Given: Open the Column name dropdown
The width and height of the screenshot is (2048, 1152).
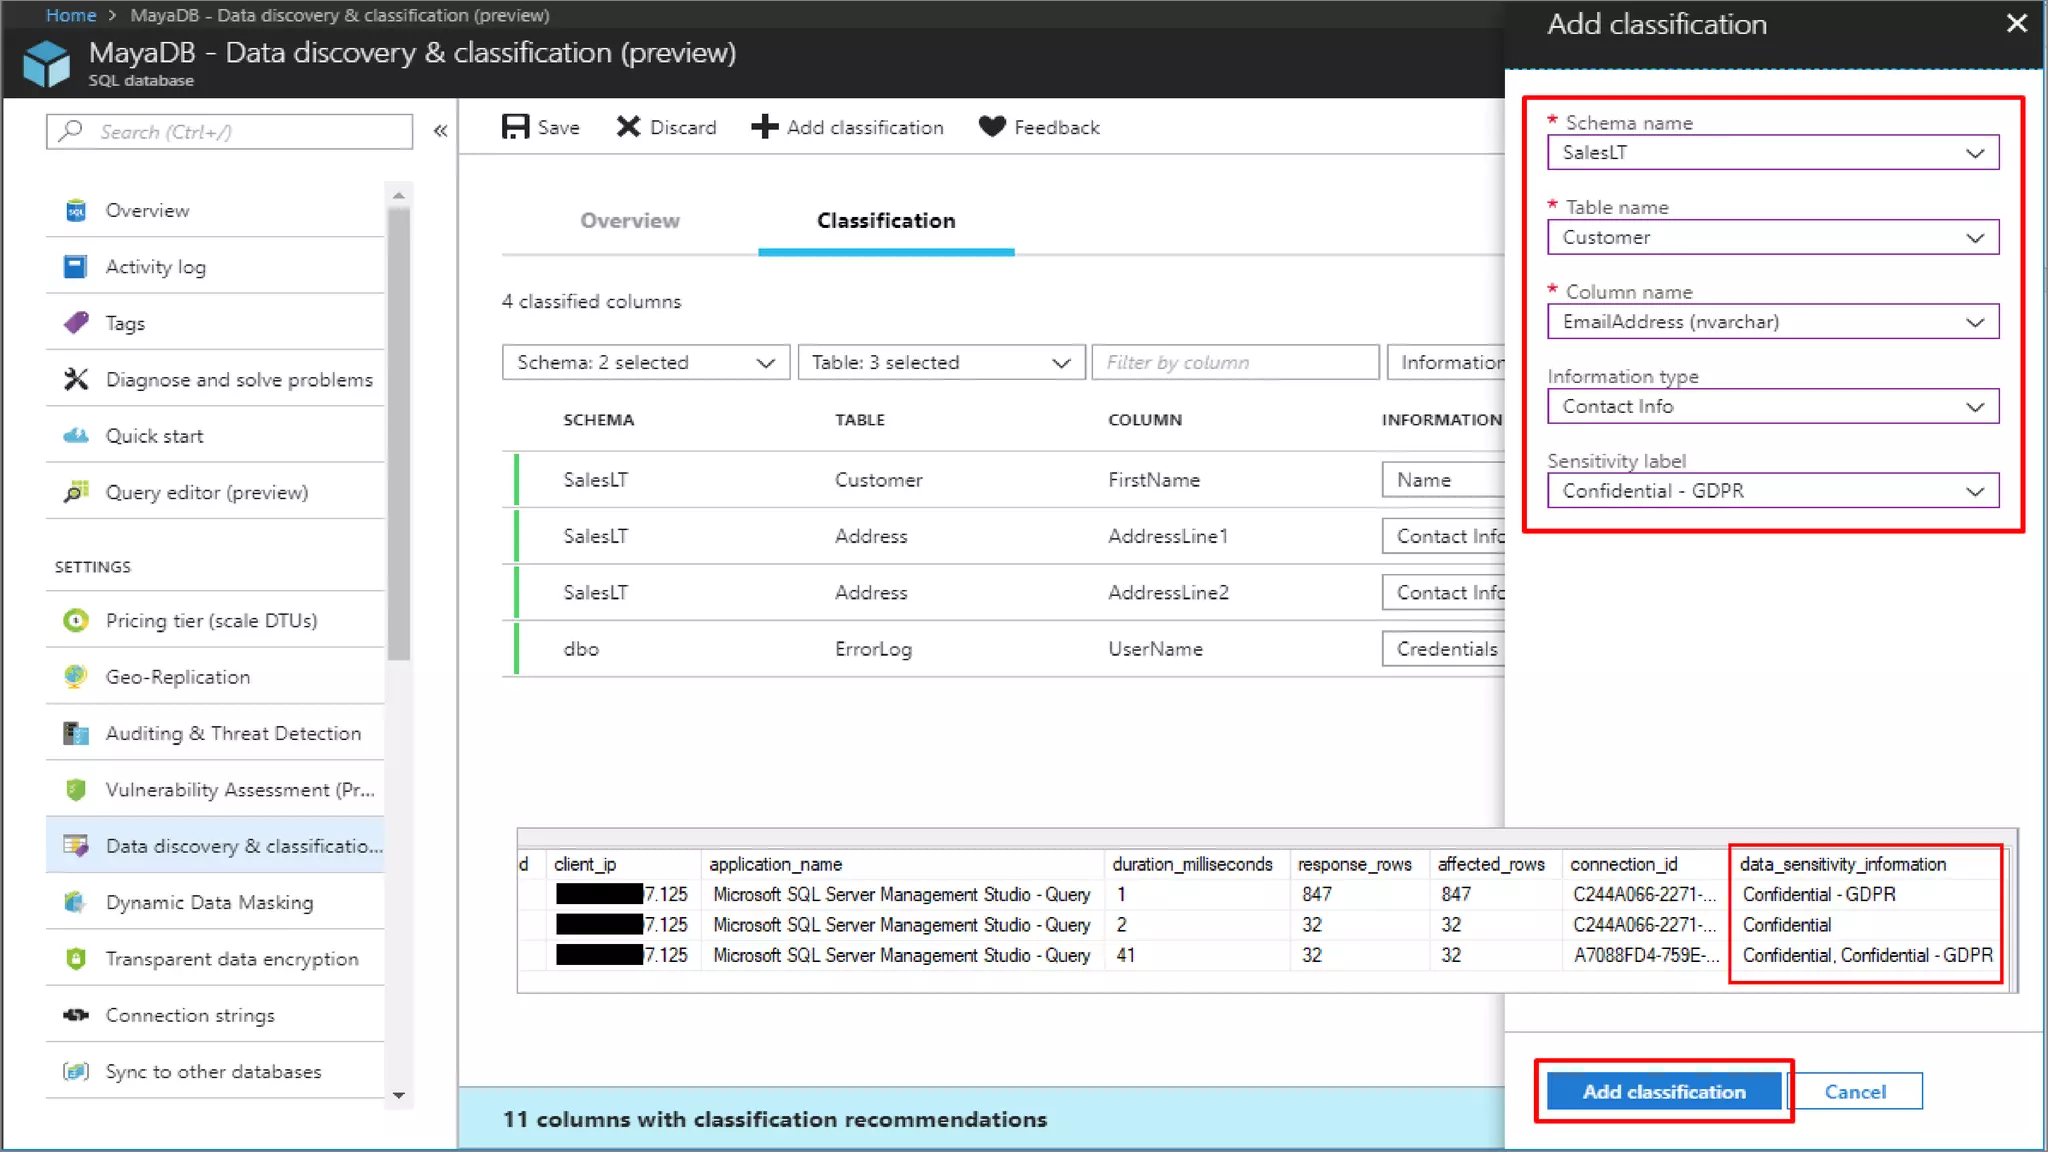Looking at the screenshot, I should click(x=1773, y=322).
